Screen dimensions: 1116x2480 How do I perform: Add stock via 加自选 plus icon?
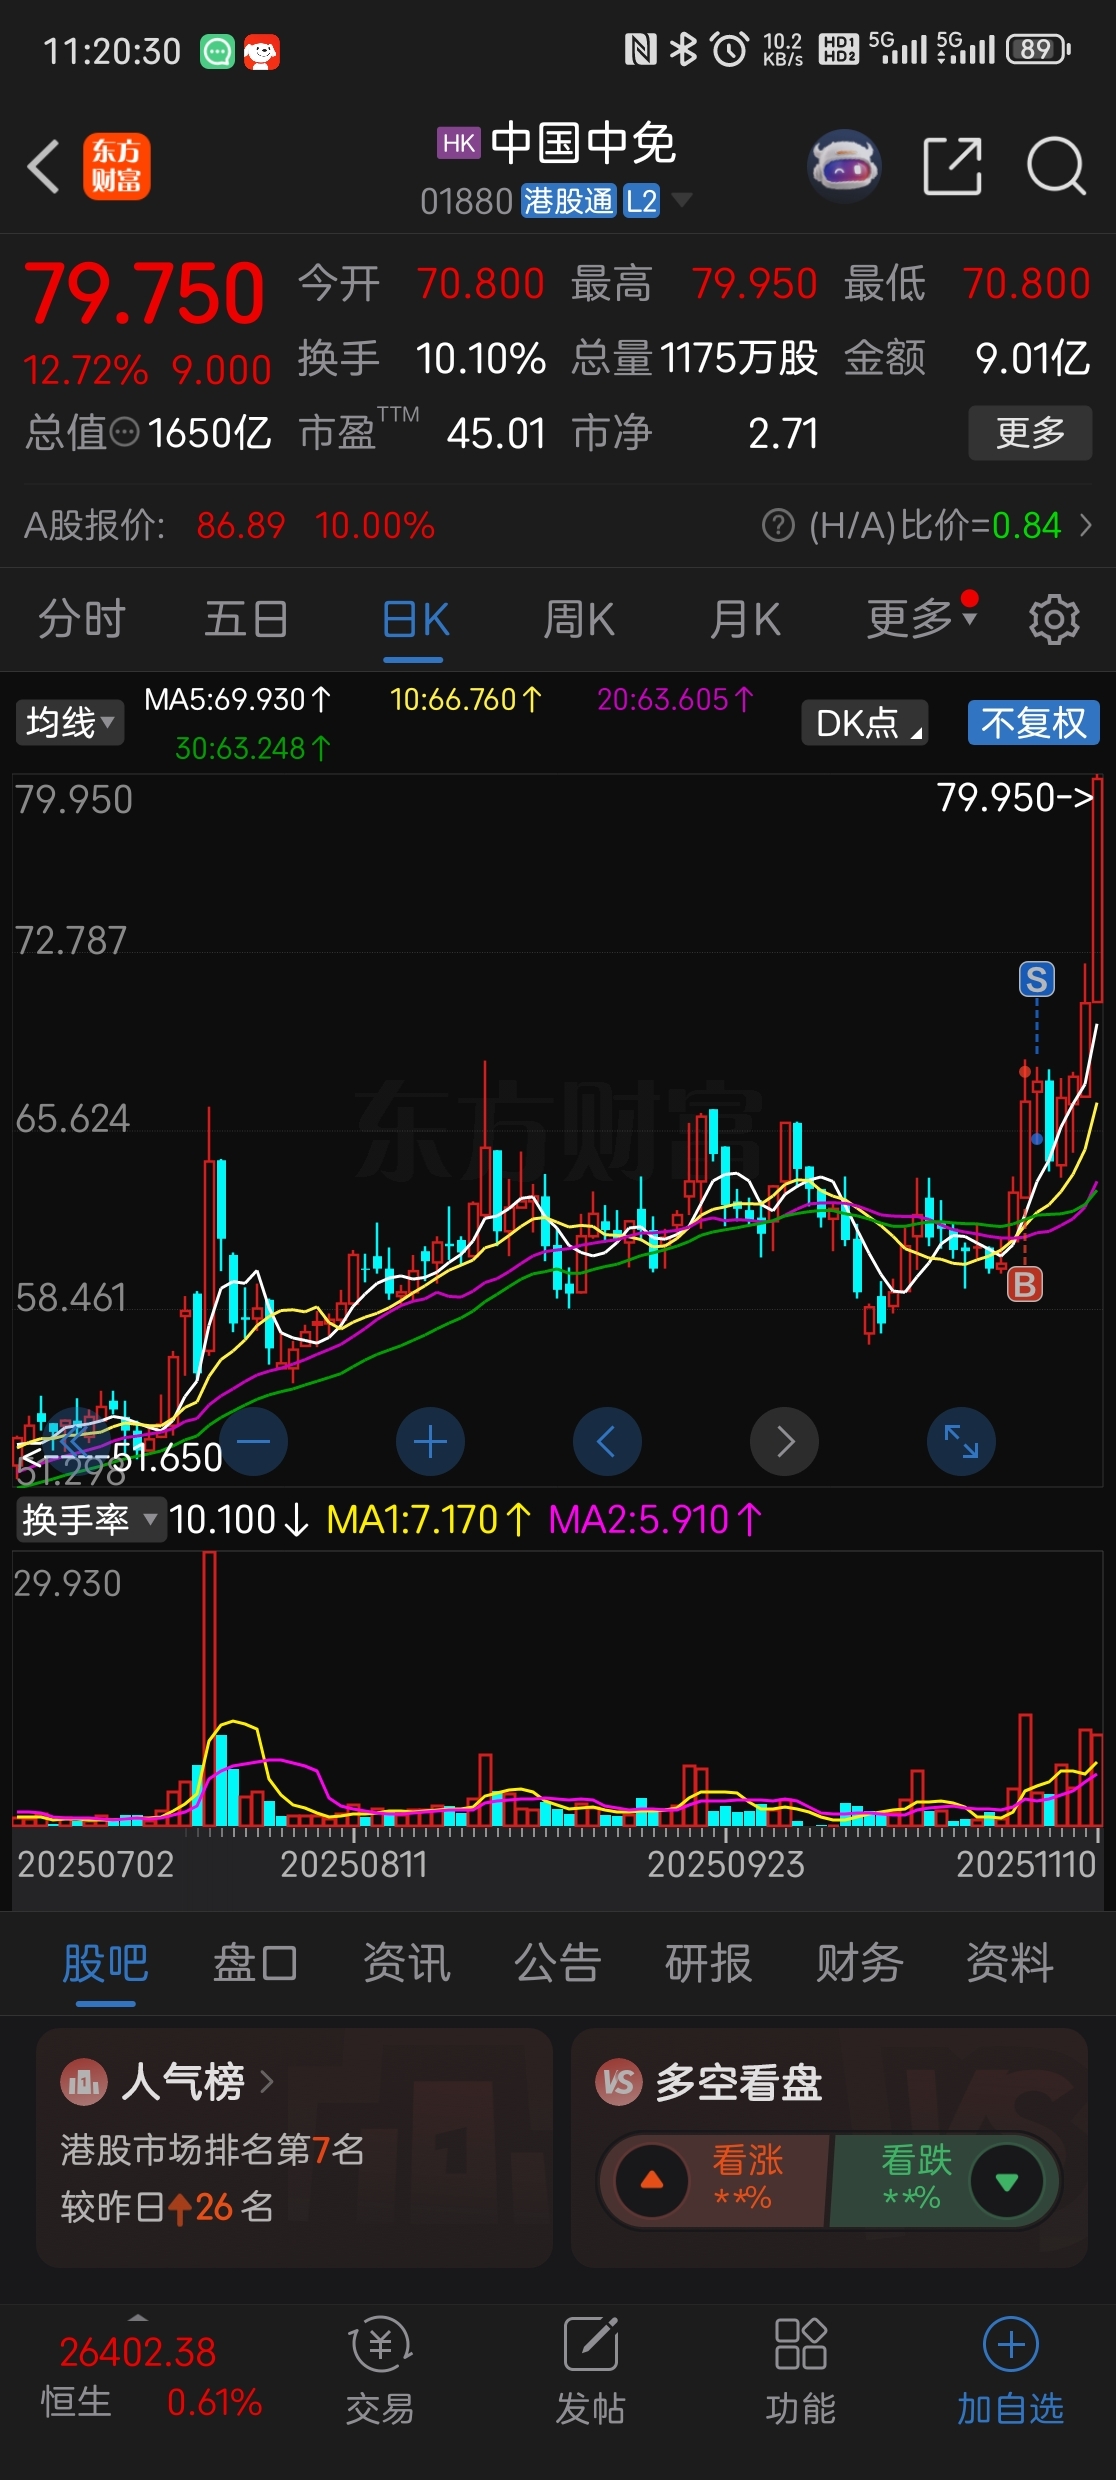[x=1011, y=2345]
